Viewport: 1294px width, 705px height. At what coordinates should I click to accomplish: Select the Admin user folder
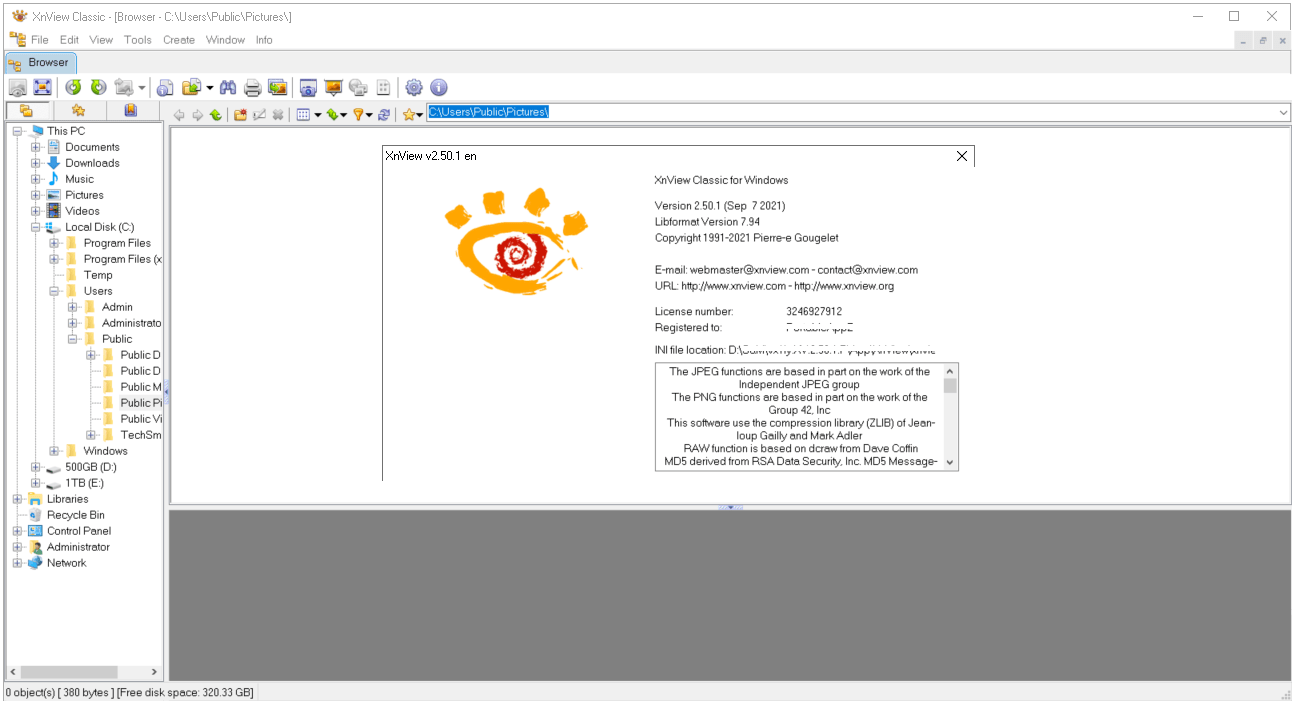(x=117, y=307)
